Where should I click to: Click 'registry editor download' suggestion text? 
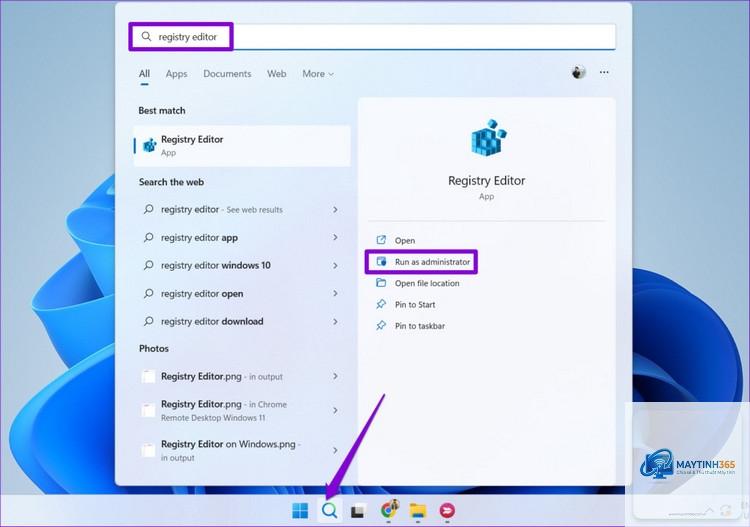pyautogui.click(x=212, y=321)
